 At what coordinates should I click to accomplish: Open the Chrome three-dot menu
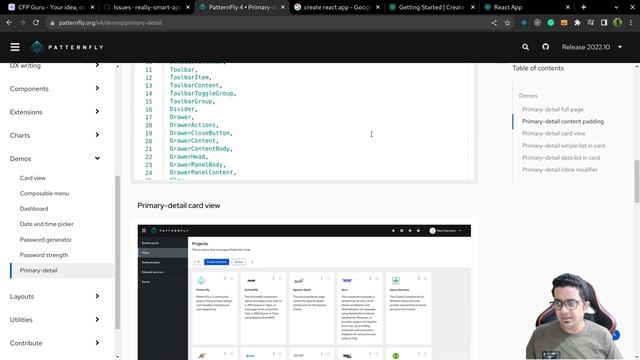(x=631, y=23)
